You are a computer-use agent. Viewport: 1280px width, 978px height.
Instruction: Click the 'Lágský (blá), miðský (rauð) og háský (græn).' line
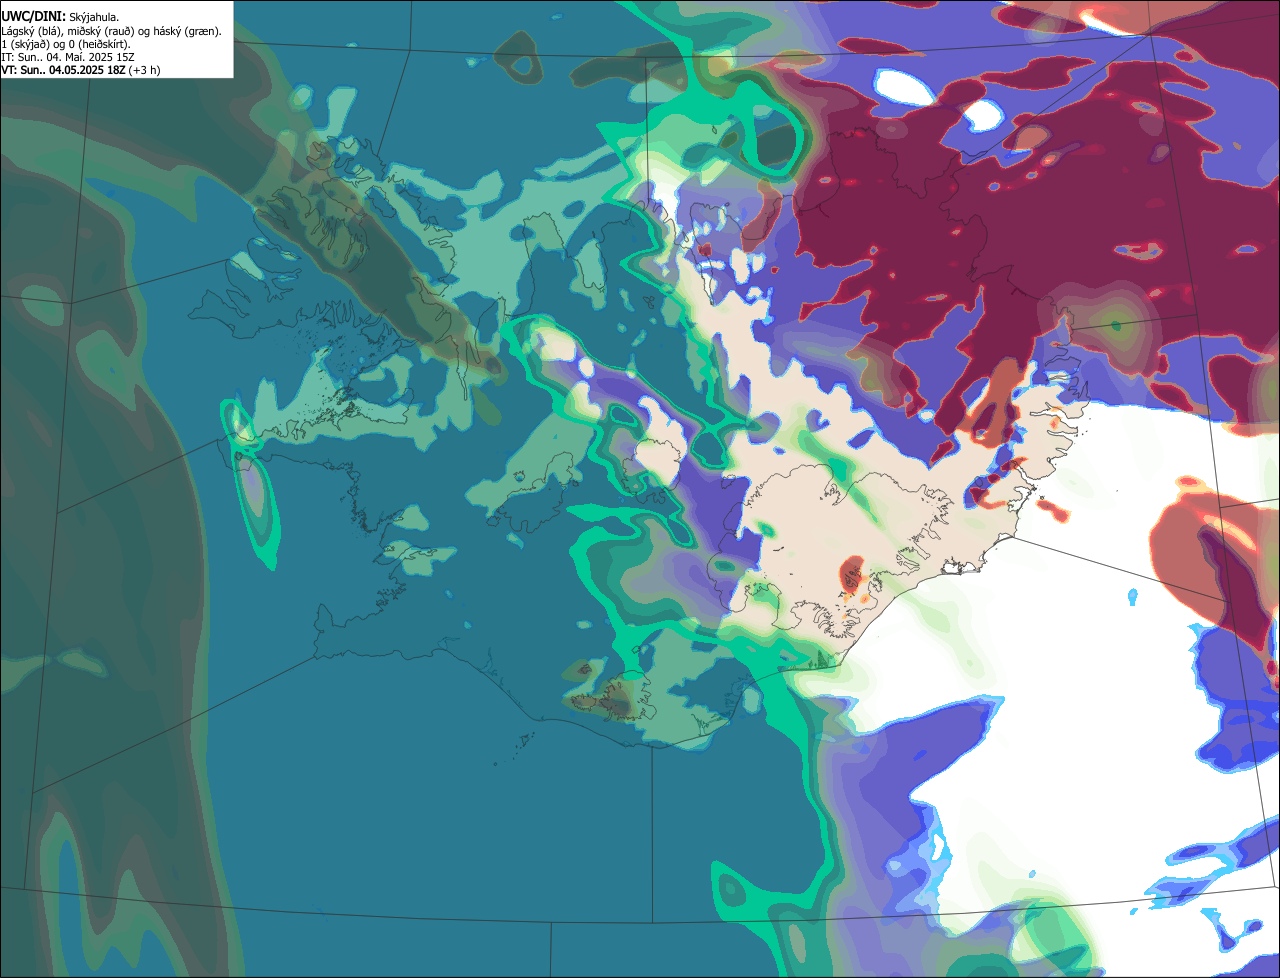[x=112, y=31]
